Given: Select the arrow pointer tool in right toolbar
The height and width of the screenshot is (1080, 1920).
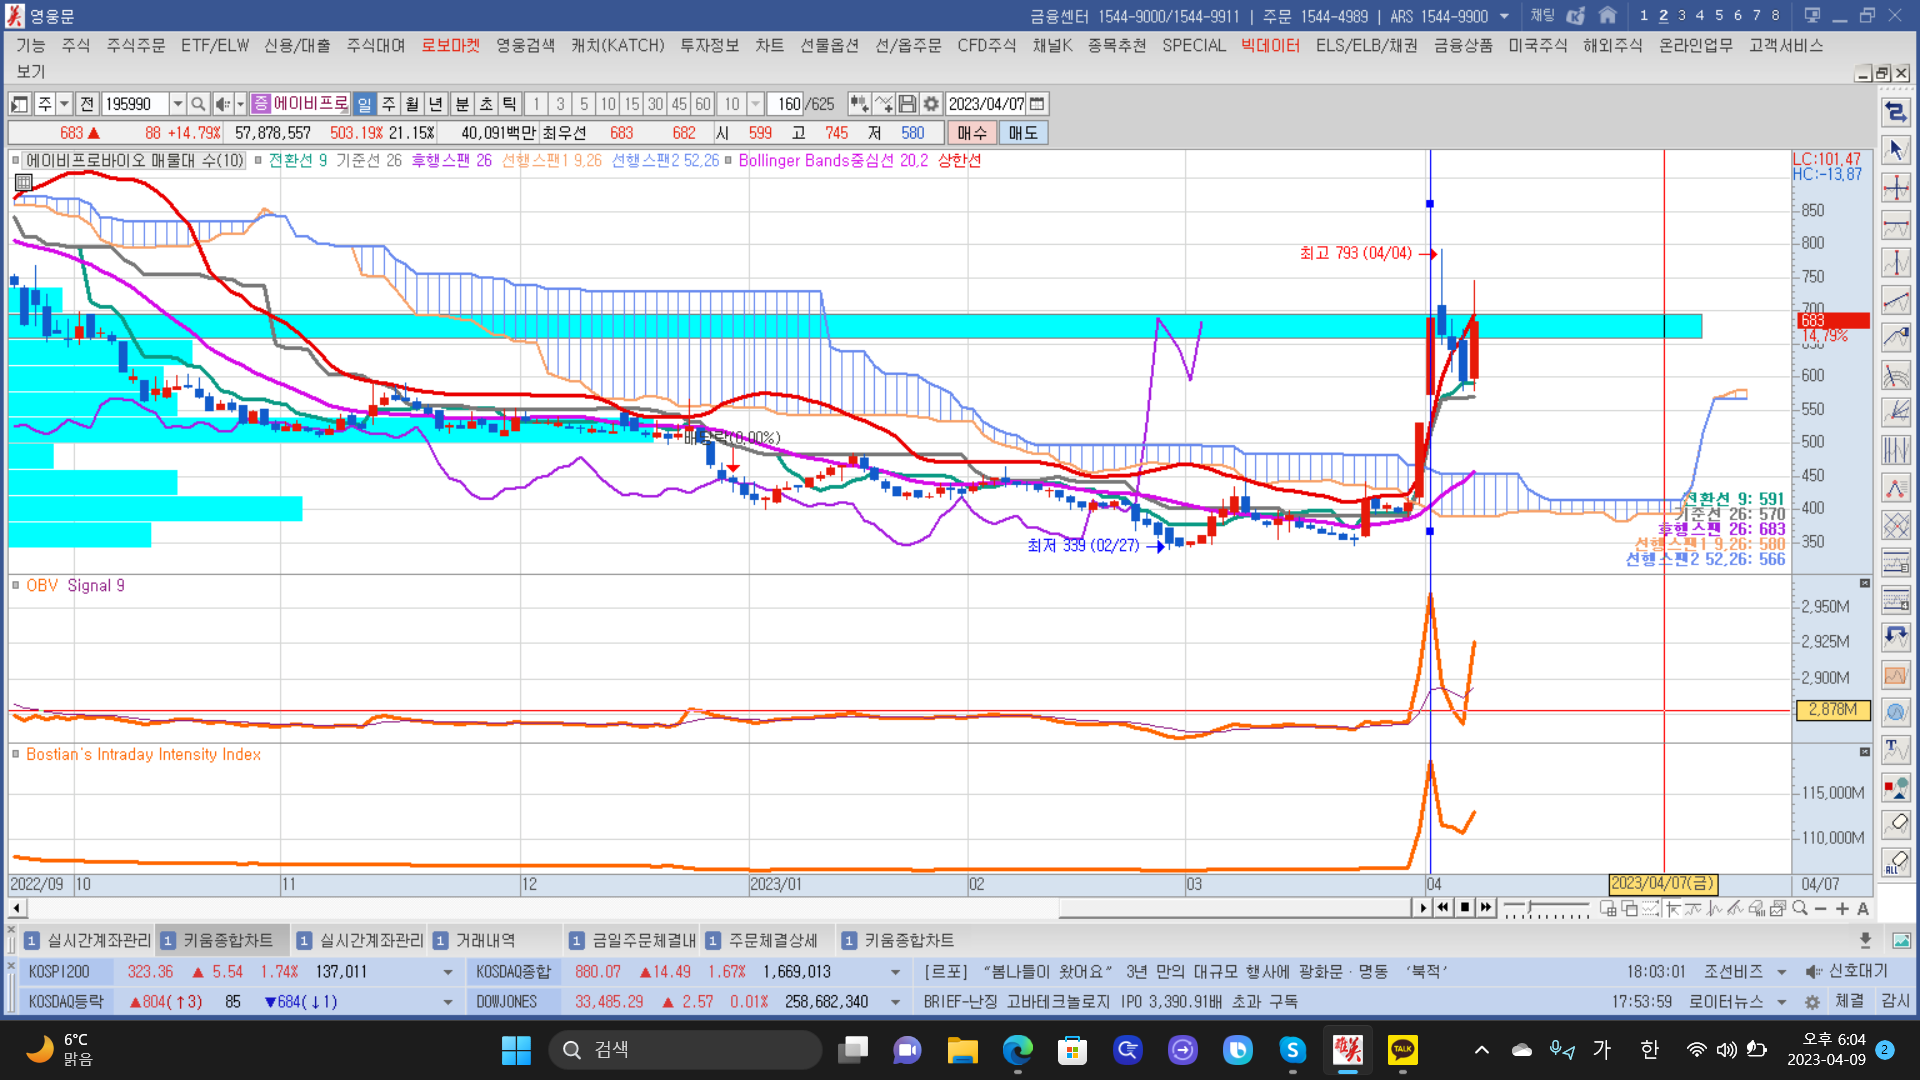Looking at the screenshot, I should coord(1896,150).
